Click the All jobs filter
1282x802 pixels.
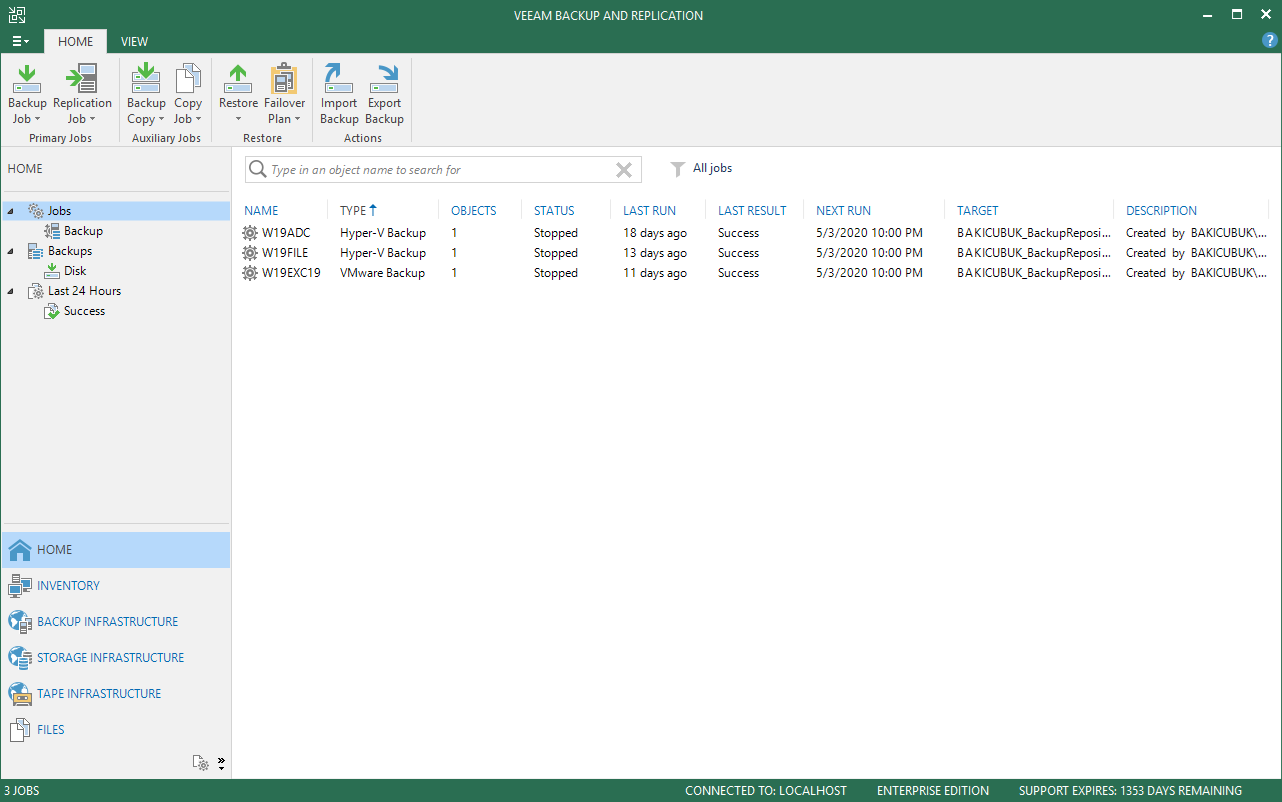coord(712,168)
